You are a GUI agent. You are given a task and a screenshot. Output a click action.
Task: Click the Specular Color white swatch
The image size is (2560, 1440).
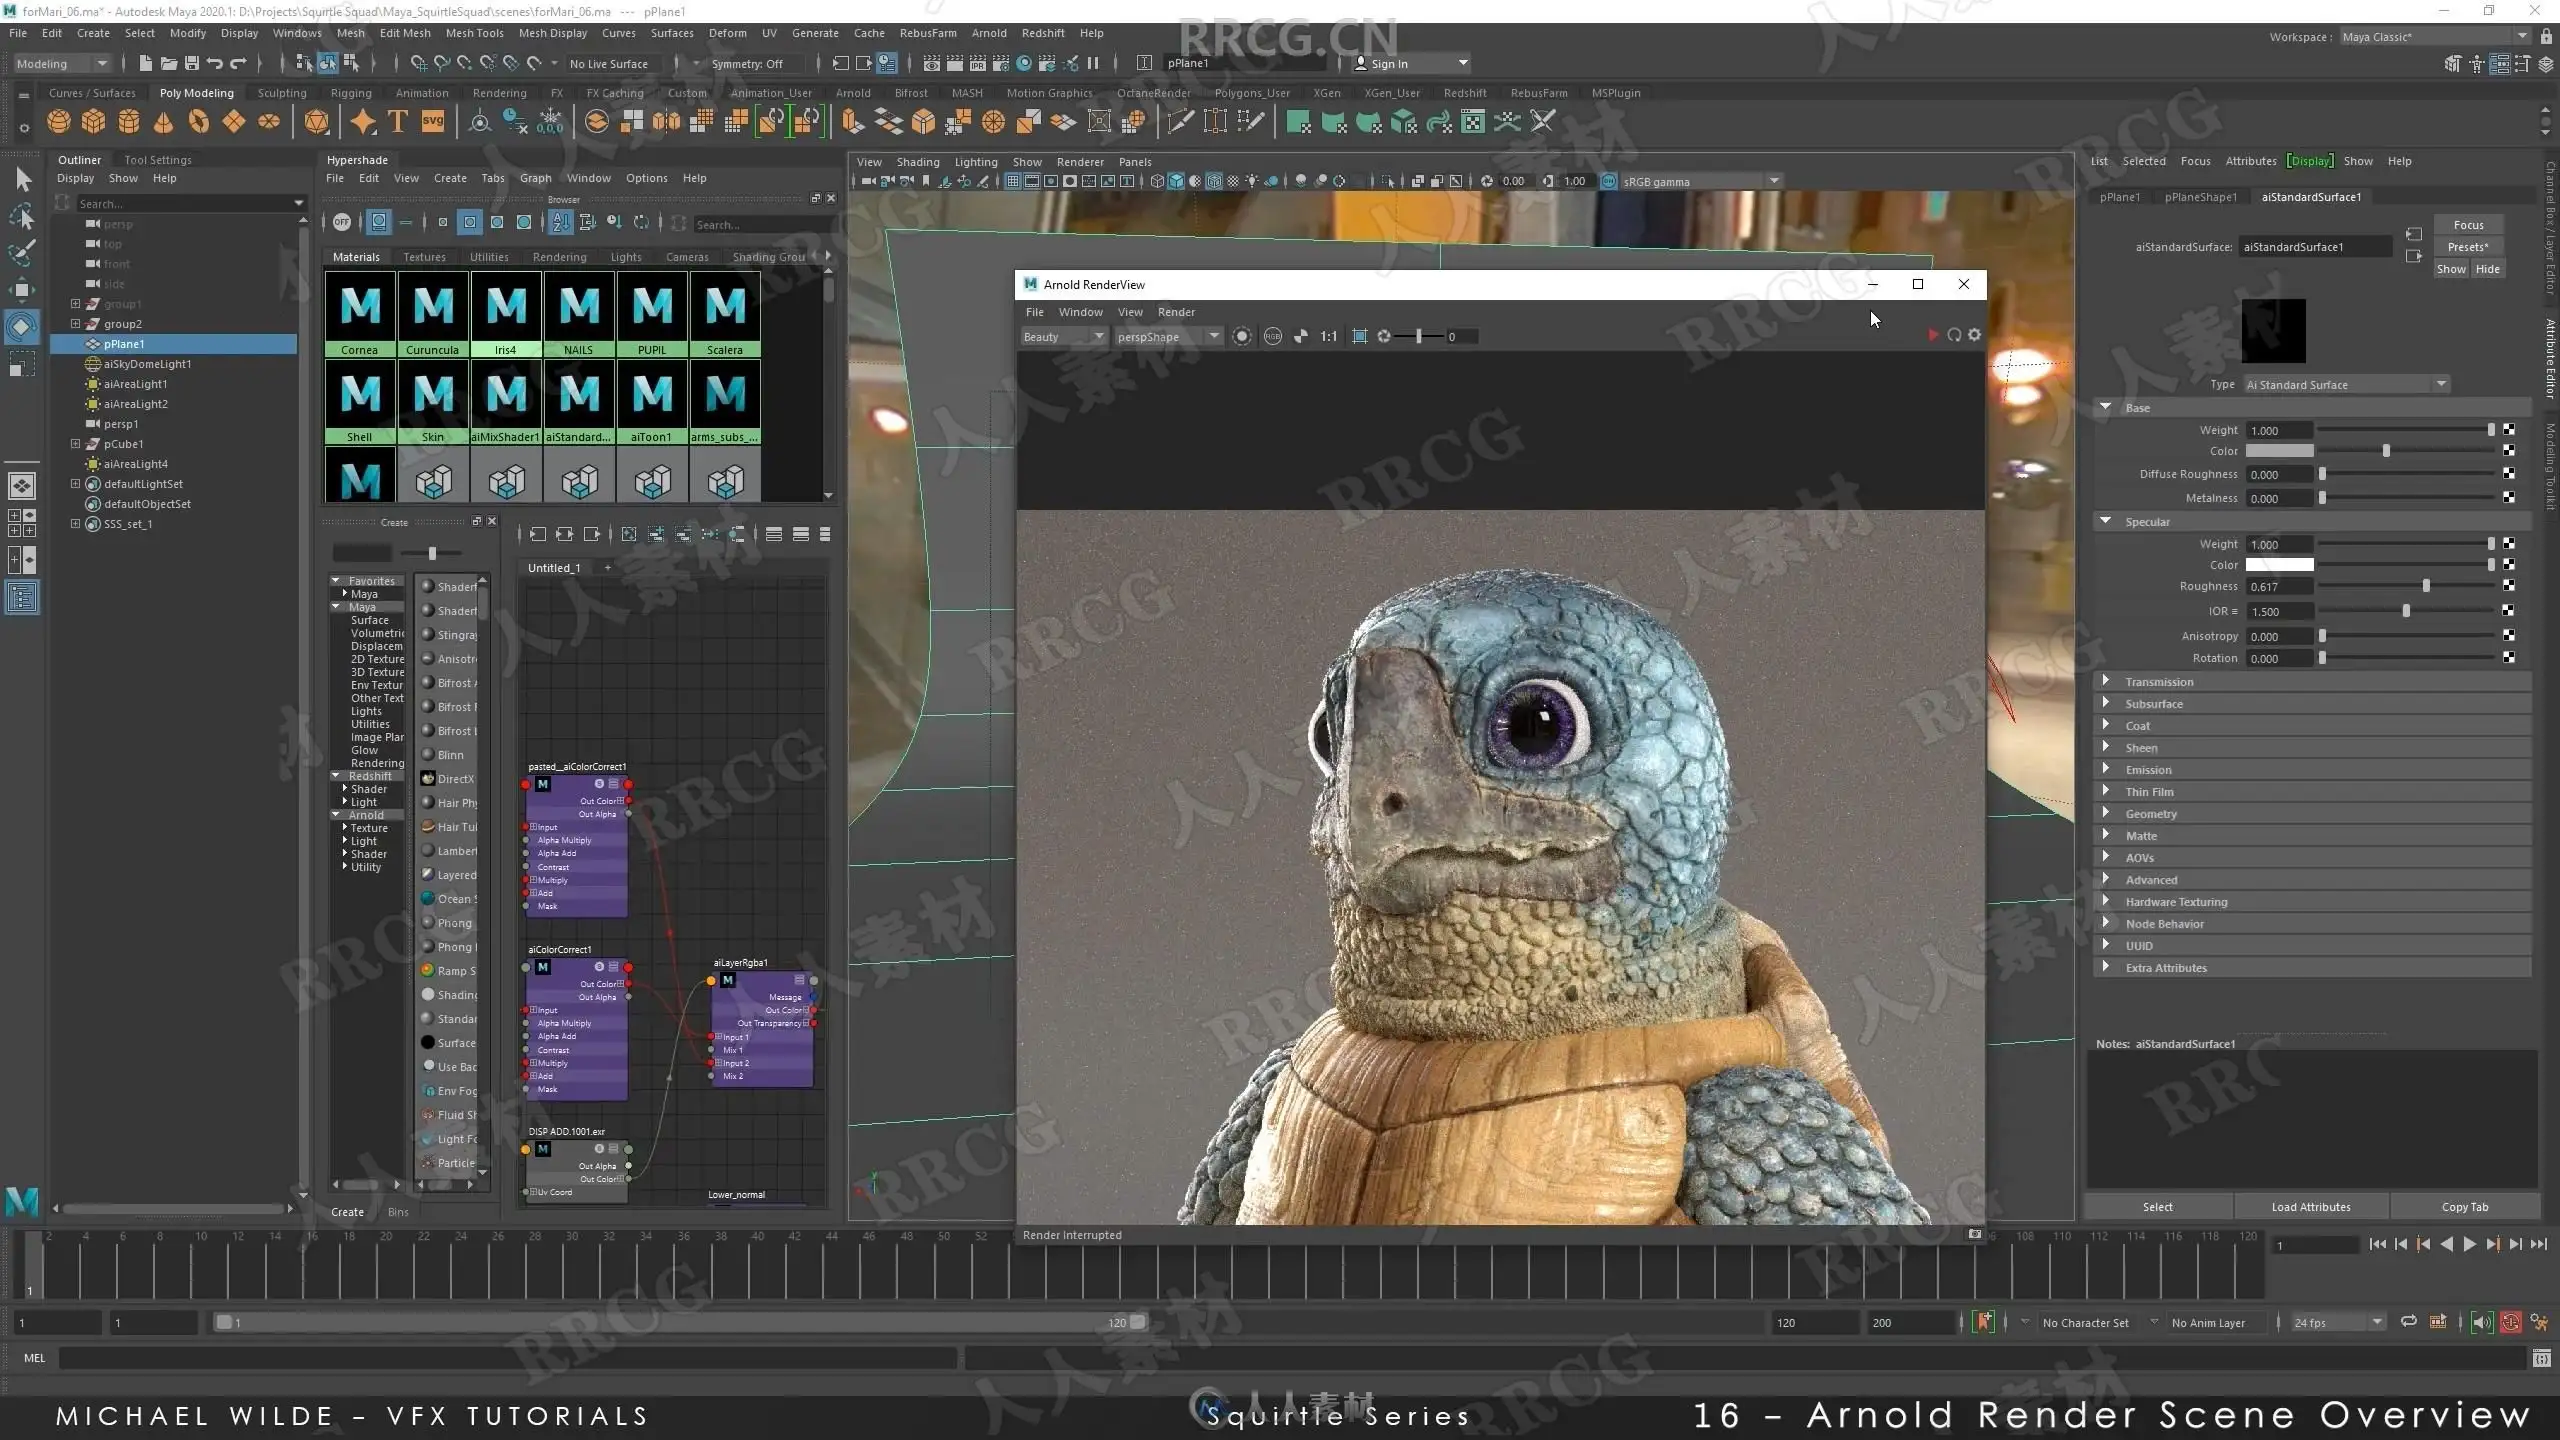point(2279,565)
